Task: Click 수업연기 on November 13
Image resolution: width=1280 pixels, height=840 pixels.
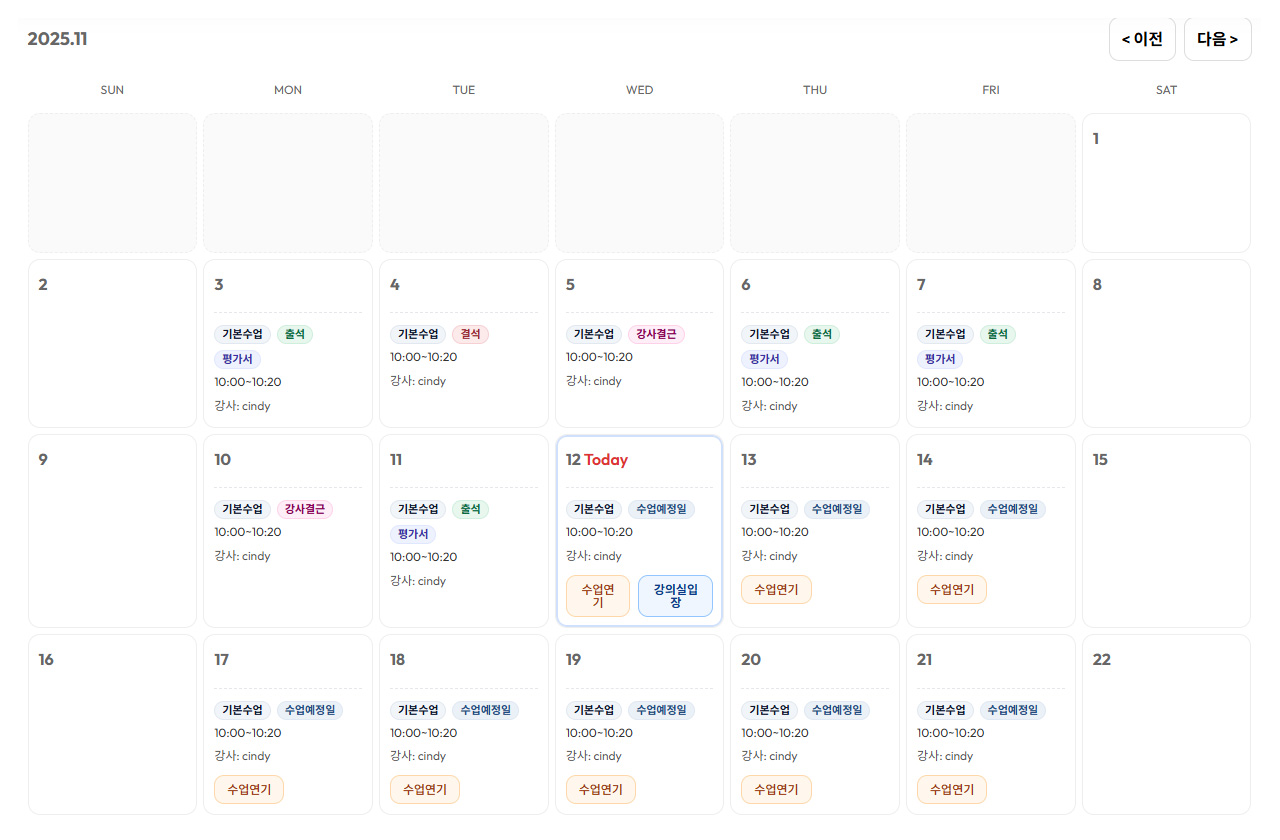Action: (776, 590)
